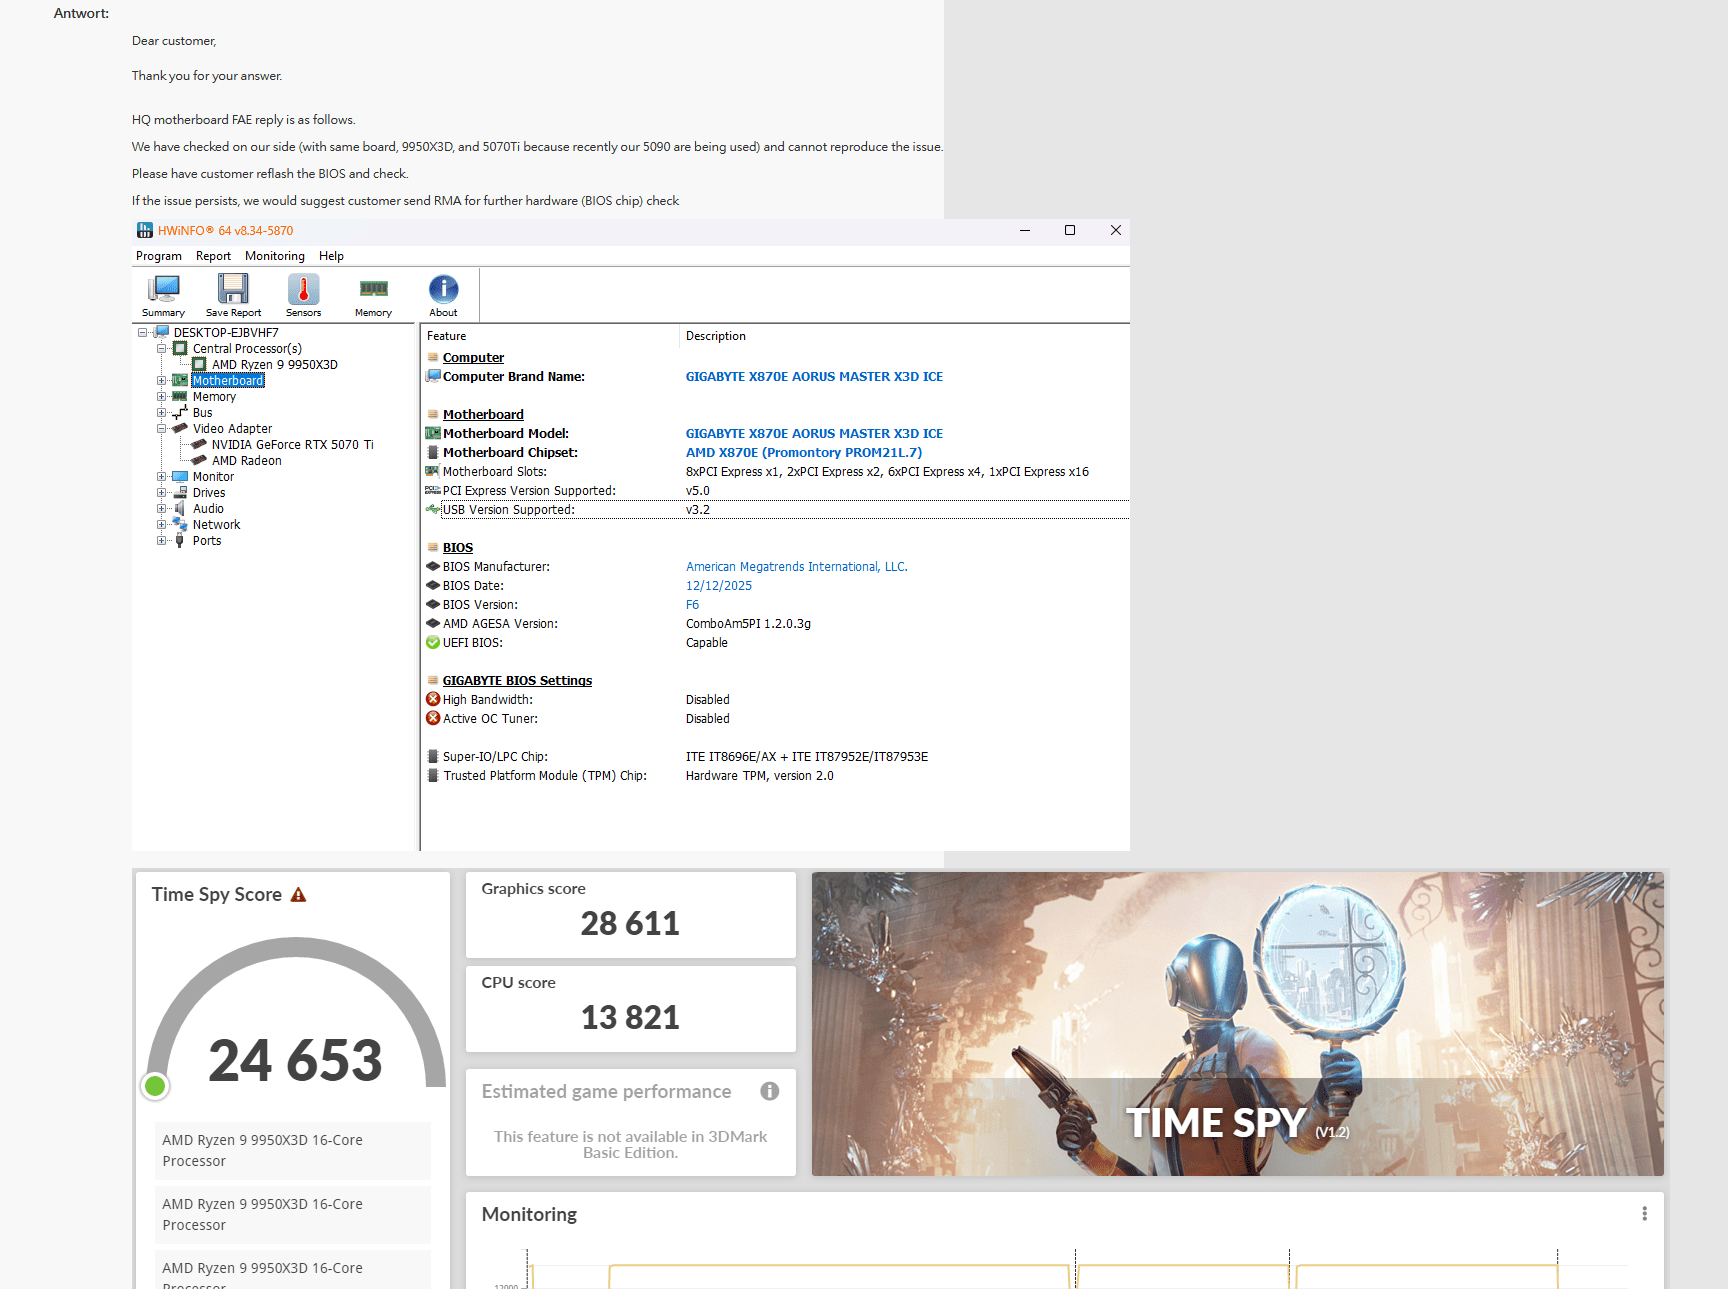Select the Trusted Platform Module (TPM) Chip row
This screenshot has width=1728, height=1289.
pos(776,776)
